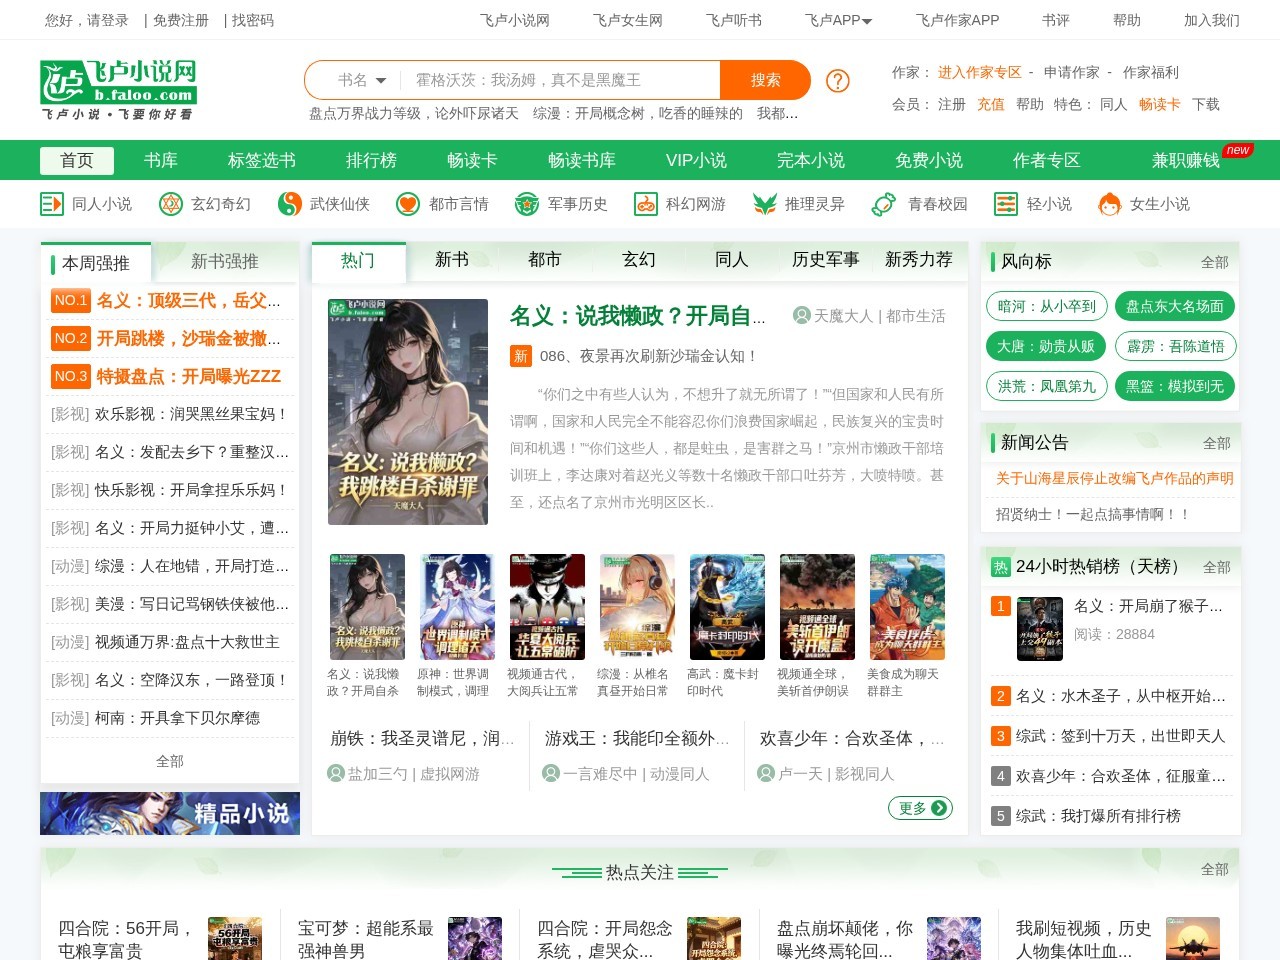Open 排行榜 in the green nav bar

click(371, 160)
